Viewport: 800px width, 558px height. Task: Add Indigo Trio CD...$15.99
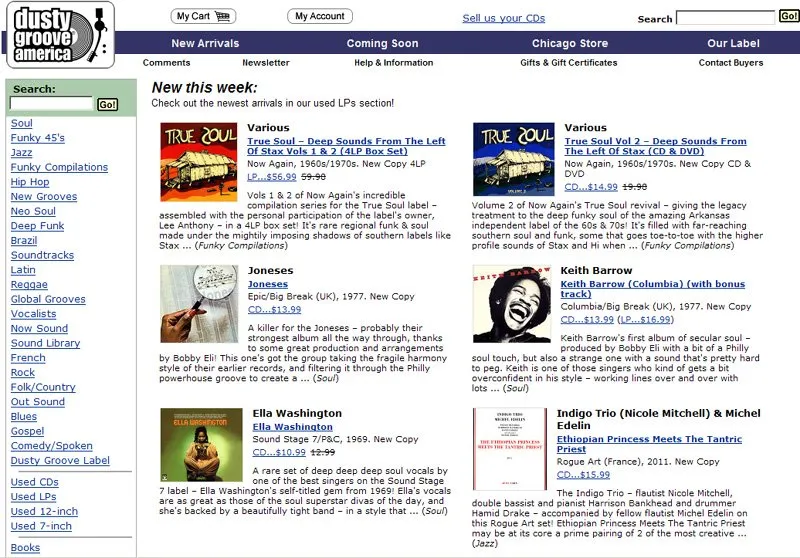click(x=583, y=475)
